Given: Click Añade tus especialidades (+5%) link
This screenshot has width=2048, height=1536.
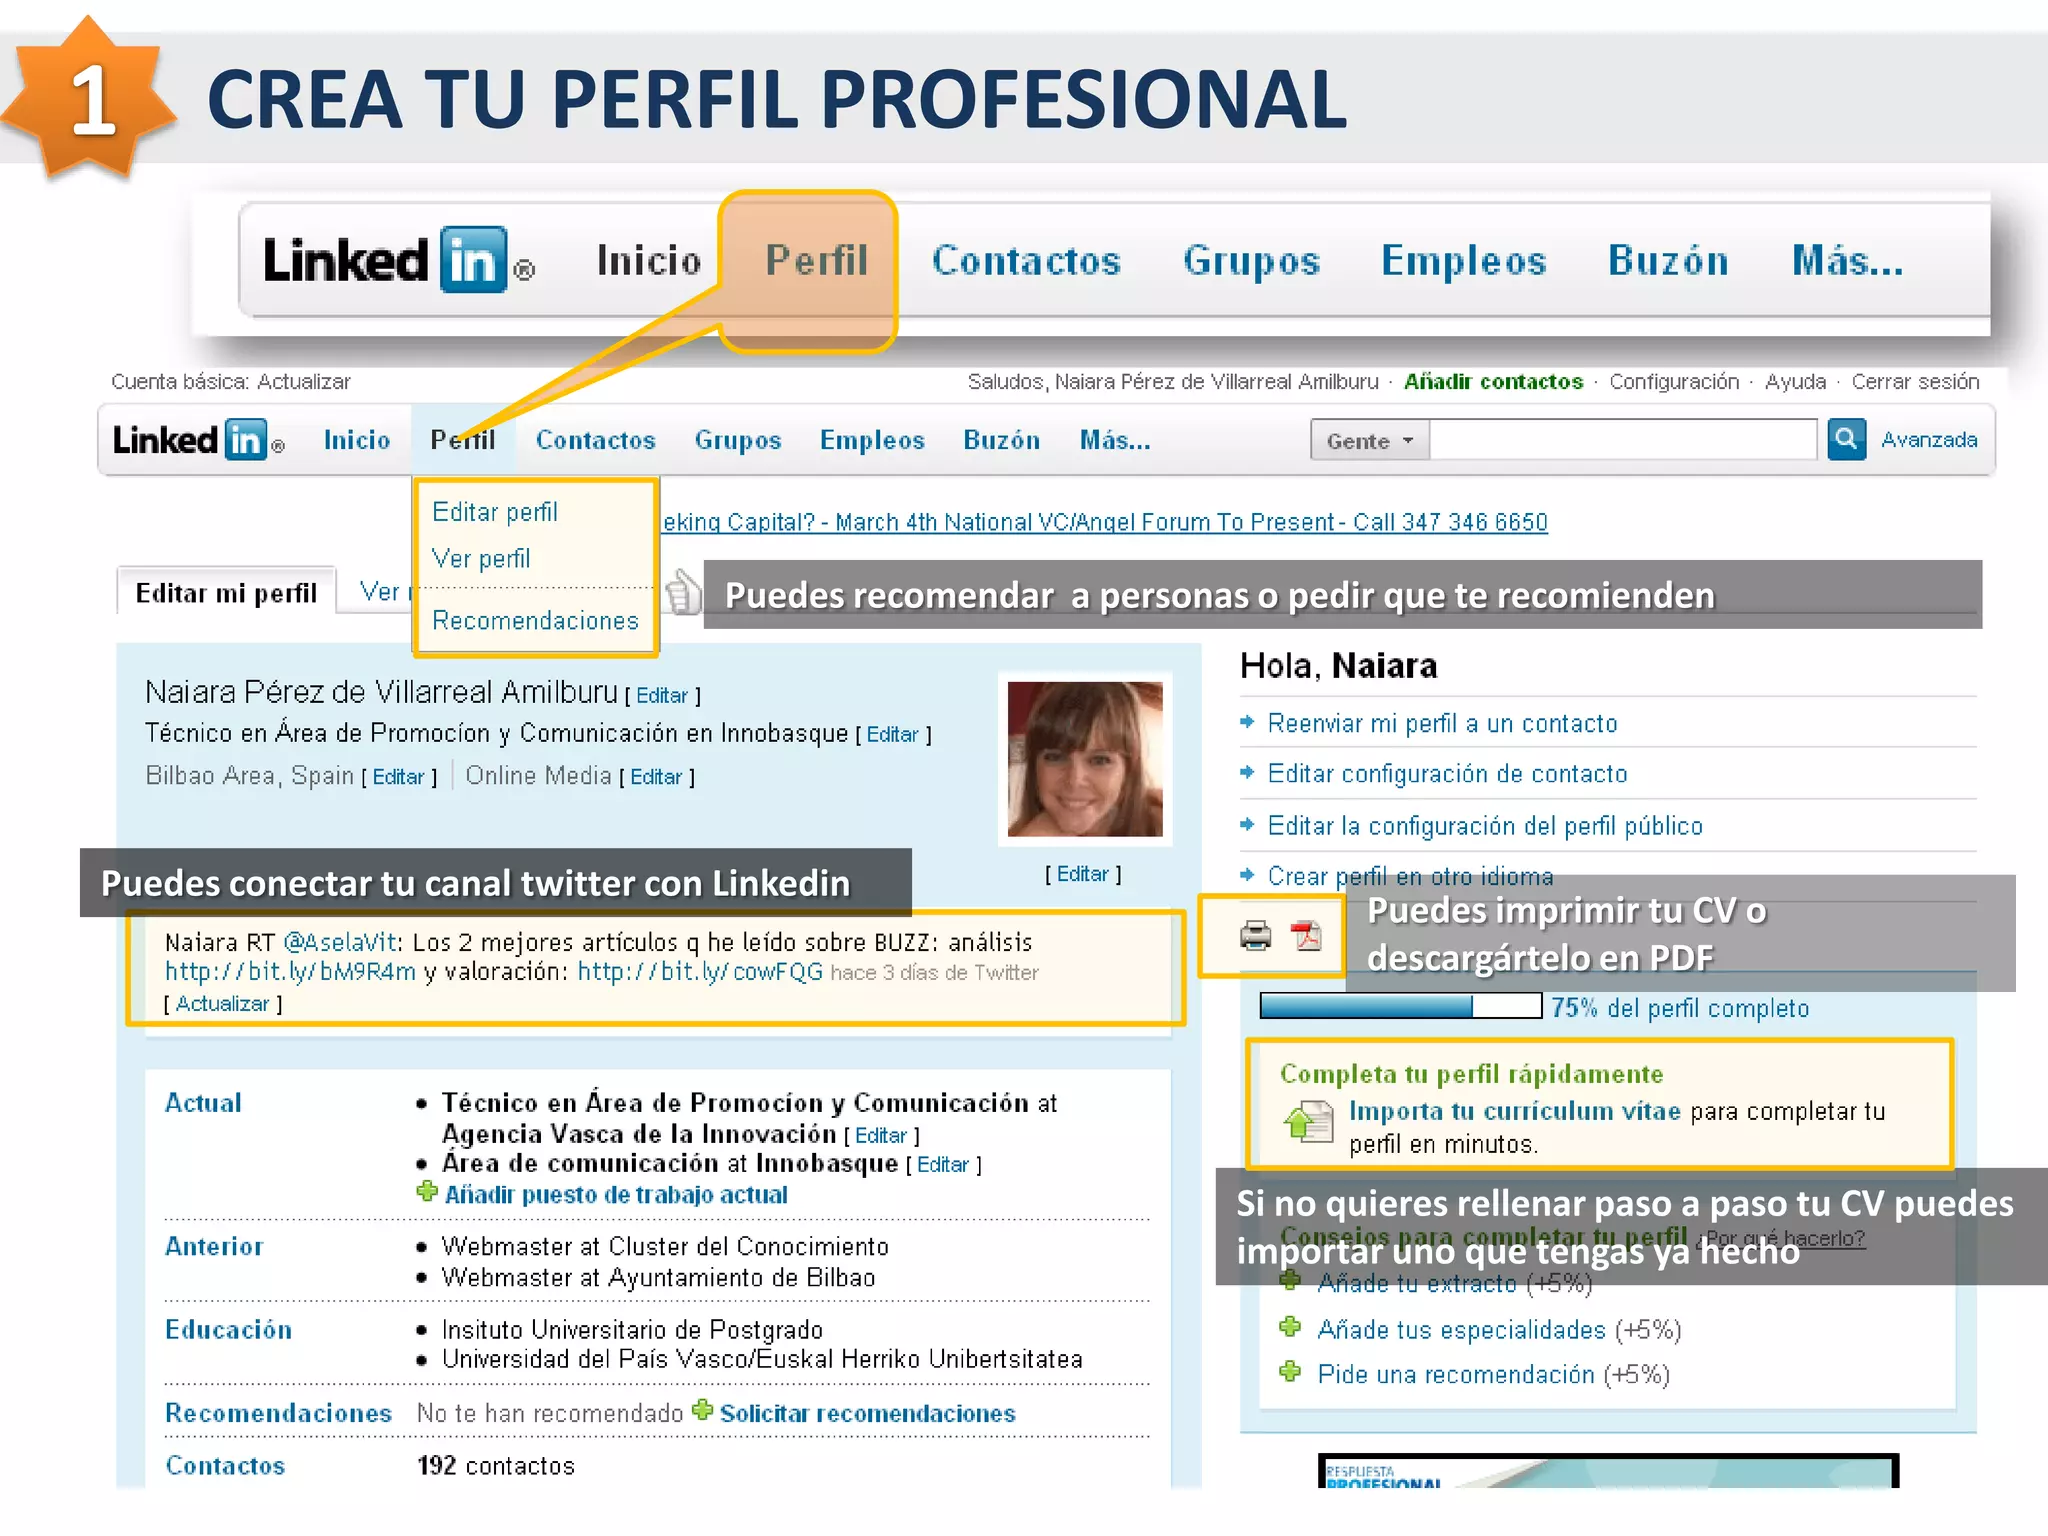Looking at the screenshot, I should [1499, 1330].
